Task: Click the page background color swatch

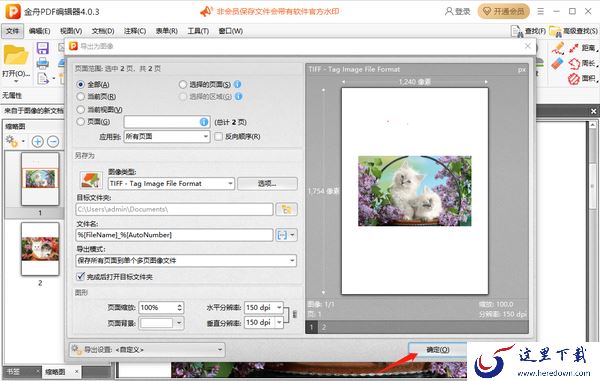Action: pyautogui.click(x=157, y=323)
